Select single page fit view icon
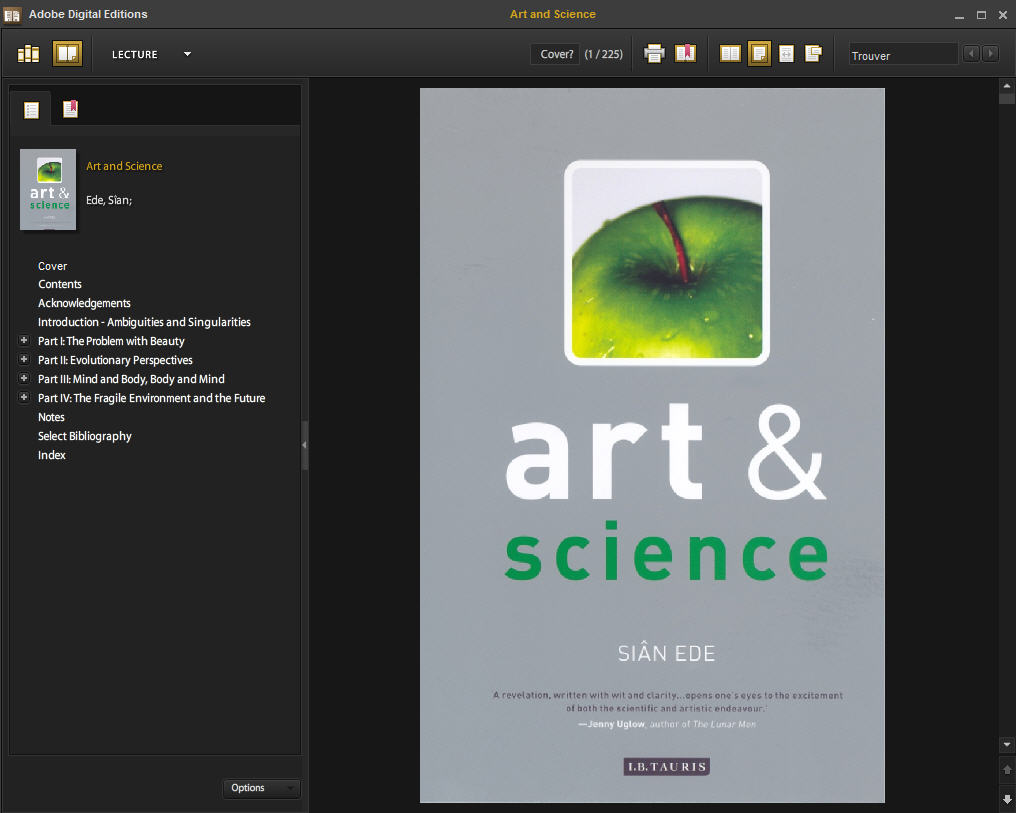The width and height of the screenshot is (1016, 813). click(x=759, y=54)
